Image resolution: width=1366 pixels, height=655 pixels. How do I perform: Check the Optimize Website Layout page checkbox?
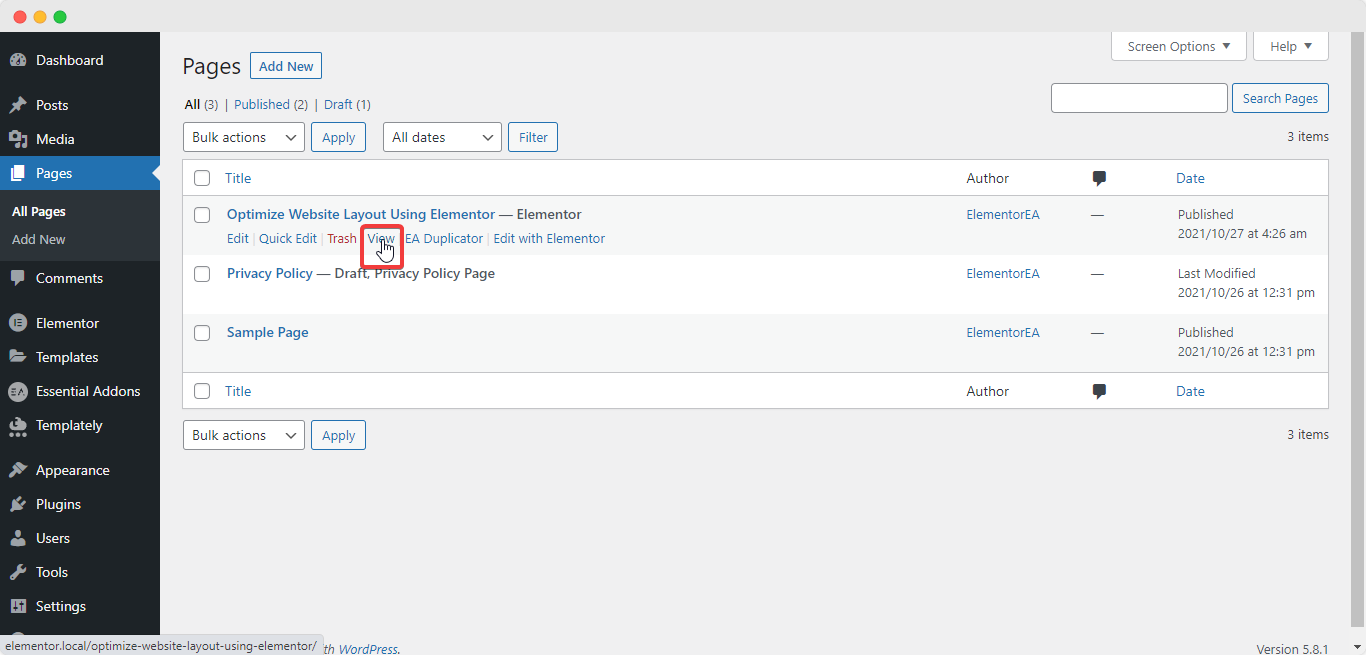202,215
